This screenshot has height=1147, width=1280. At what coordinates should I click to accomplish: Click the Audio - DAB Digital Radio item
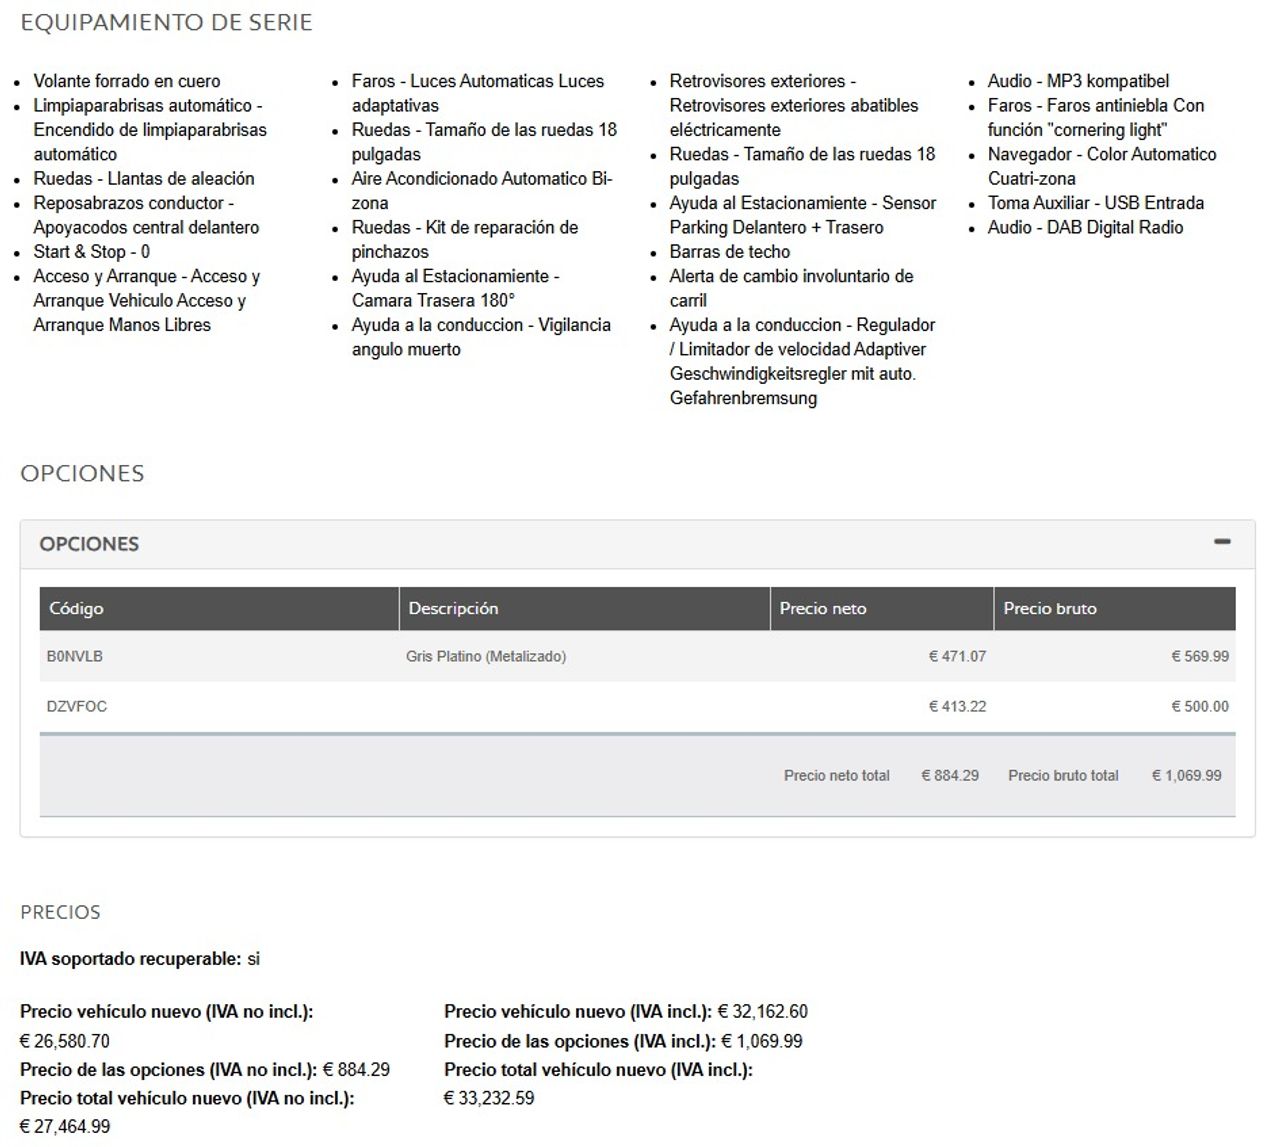click(x=1085, y=227)
